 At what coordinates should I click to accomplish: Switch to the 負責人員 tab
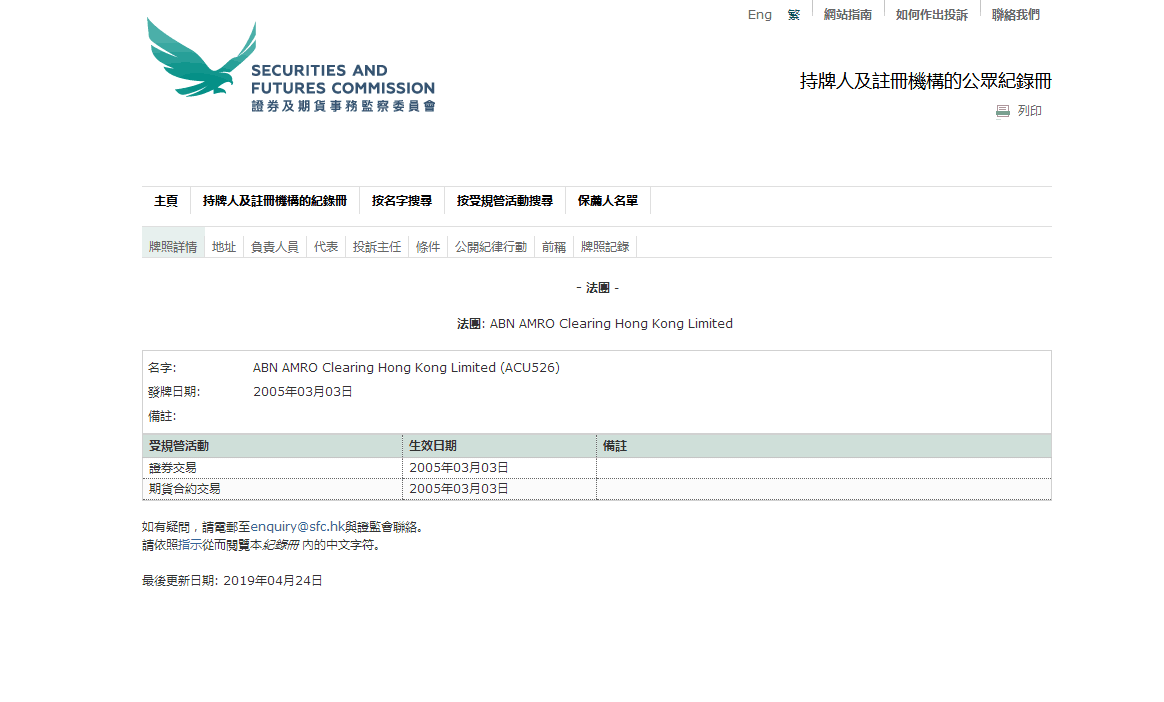[275, 247]
